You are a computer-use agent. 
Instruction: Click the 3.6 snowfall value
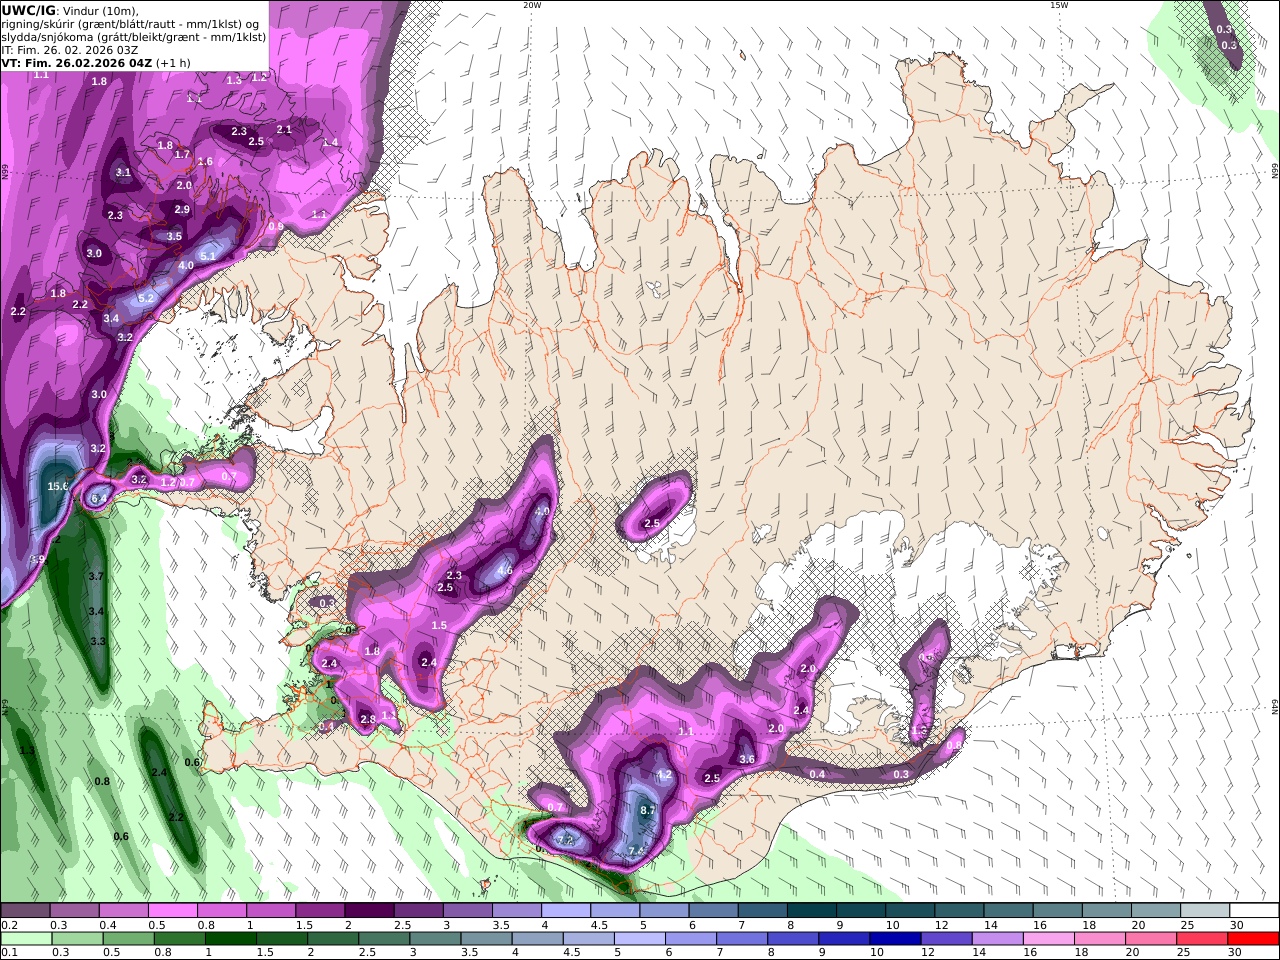(746, 759)
